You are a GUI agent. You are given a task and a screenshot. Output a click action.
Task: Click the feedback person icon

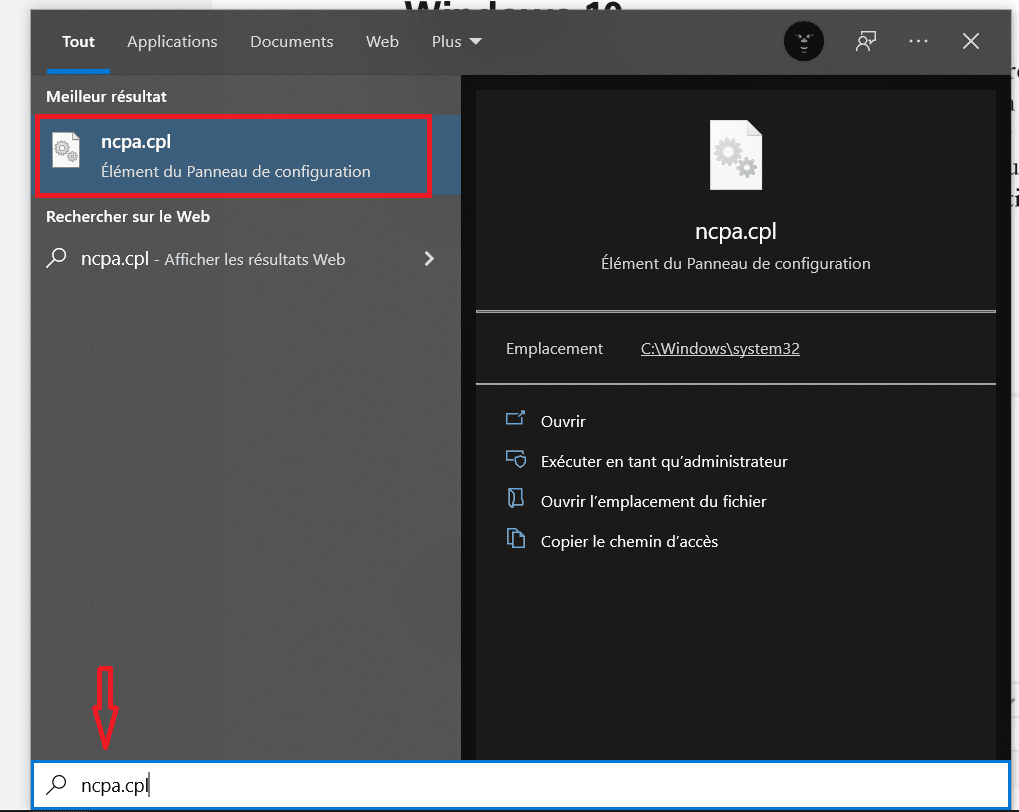point(866,41)
